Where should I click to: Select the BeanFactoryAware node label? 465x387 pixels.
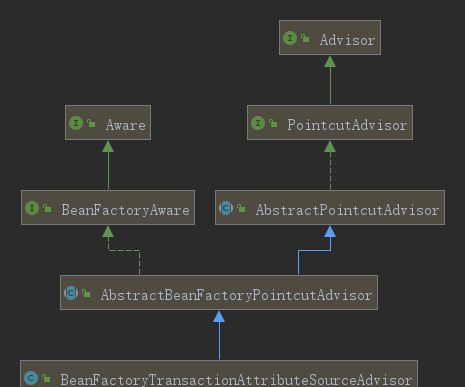point(125,210)
